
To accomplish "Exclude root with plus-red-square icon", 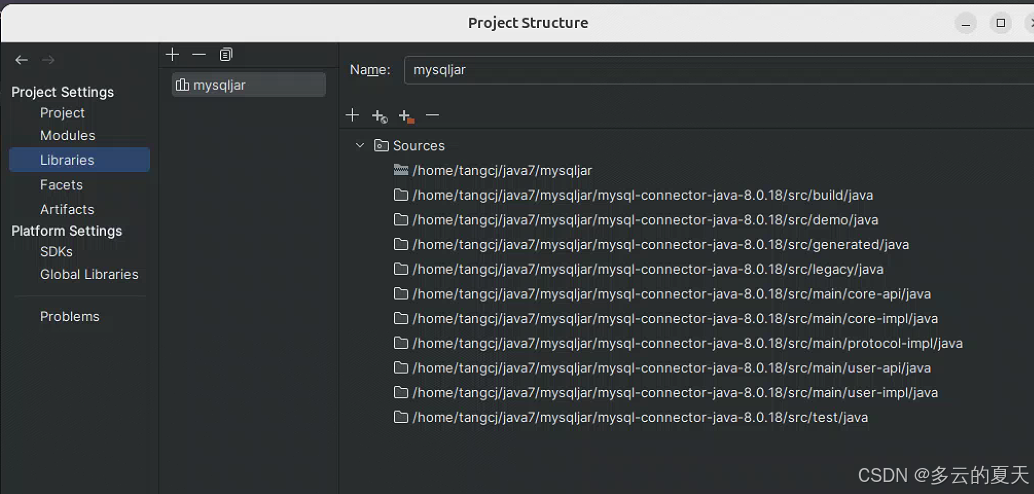I will 406,116.
